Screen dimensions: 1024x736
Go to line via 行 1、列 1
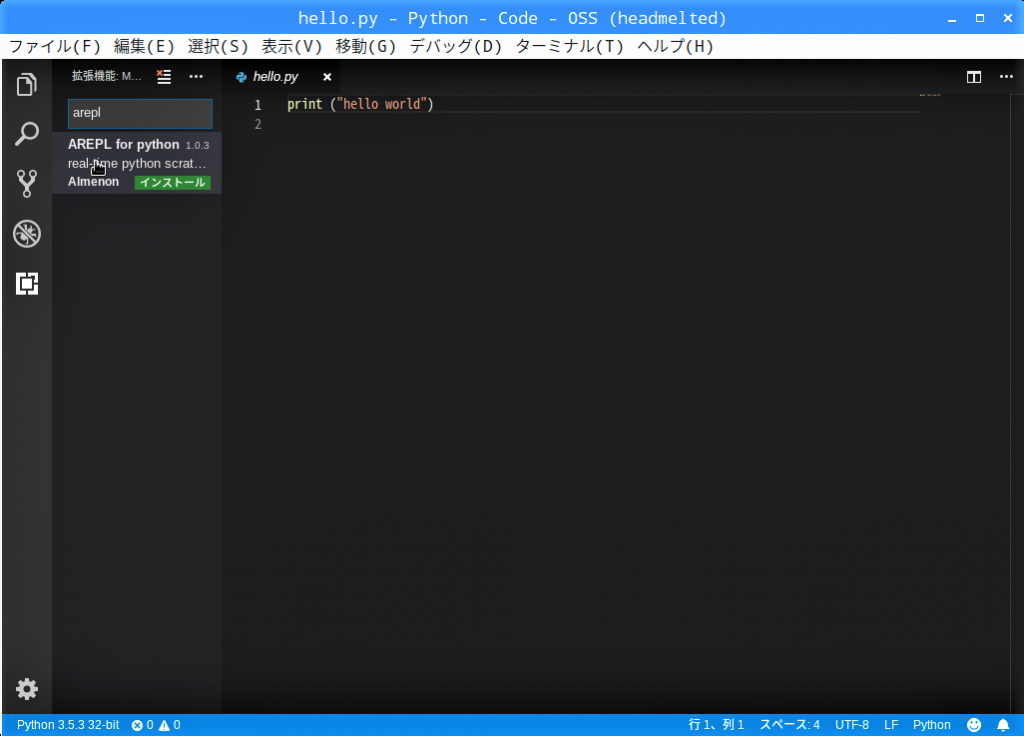click(716, 725)
